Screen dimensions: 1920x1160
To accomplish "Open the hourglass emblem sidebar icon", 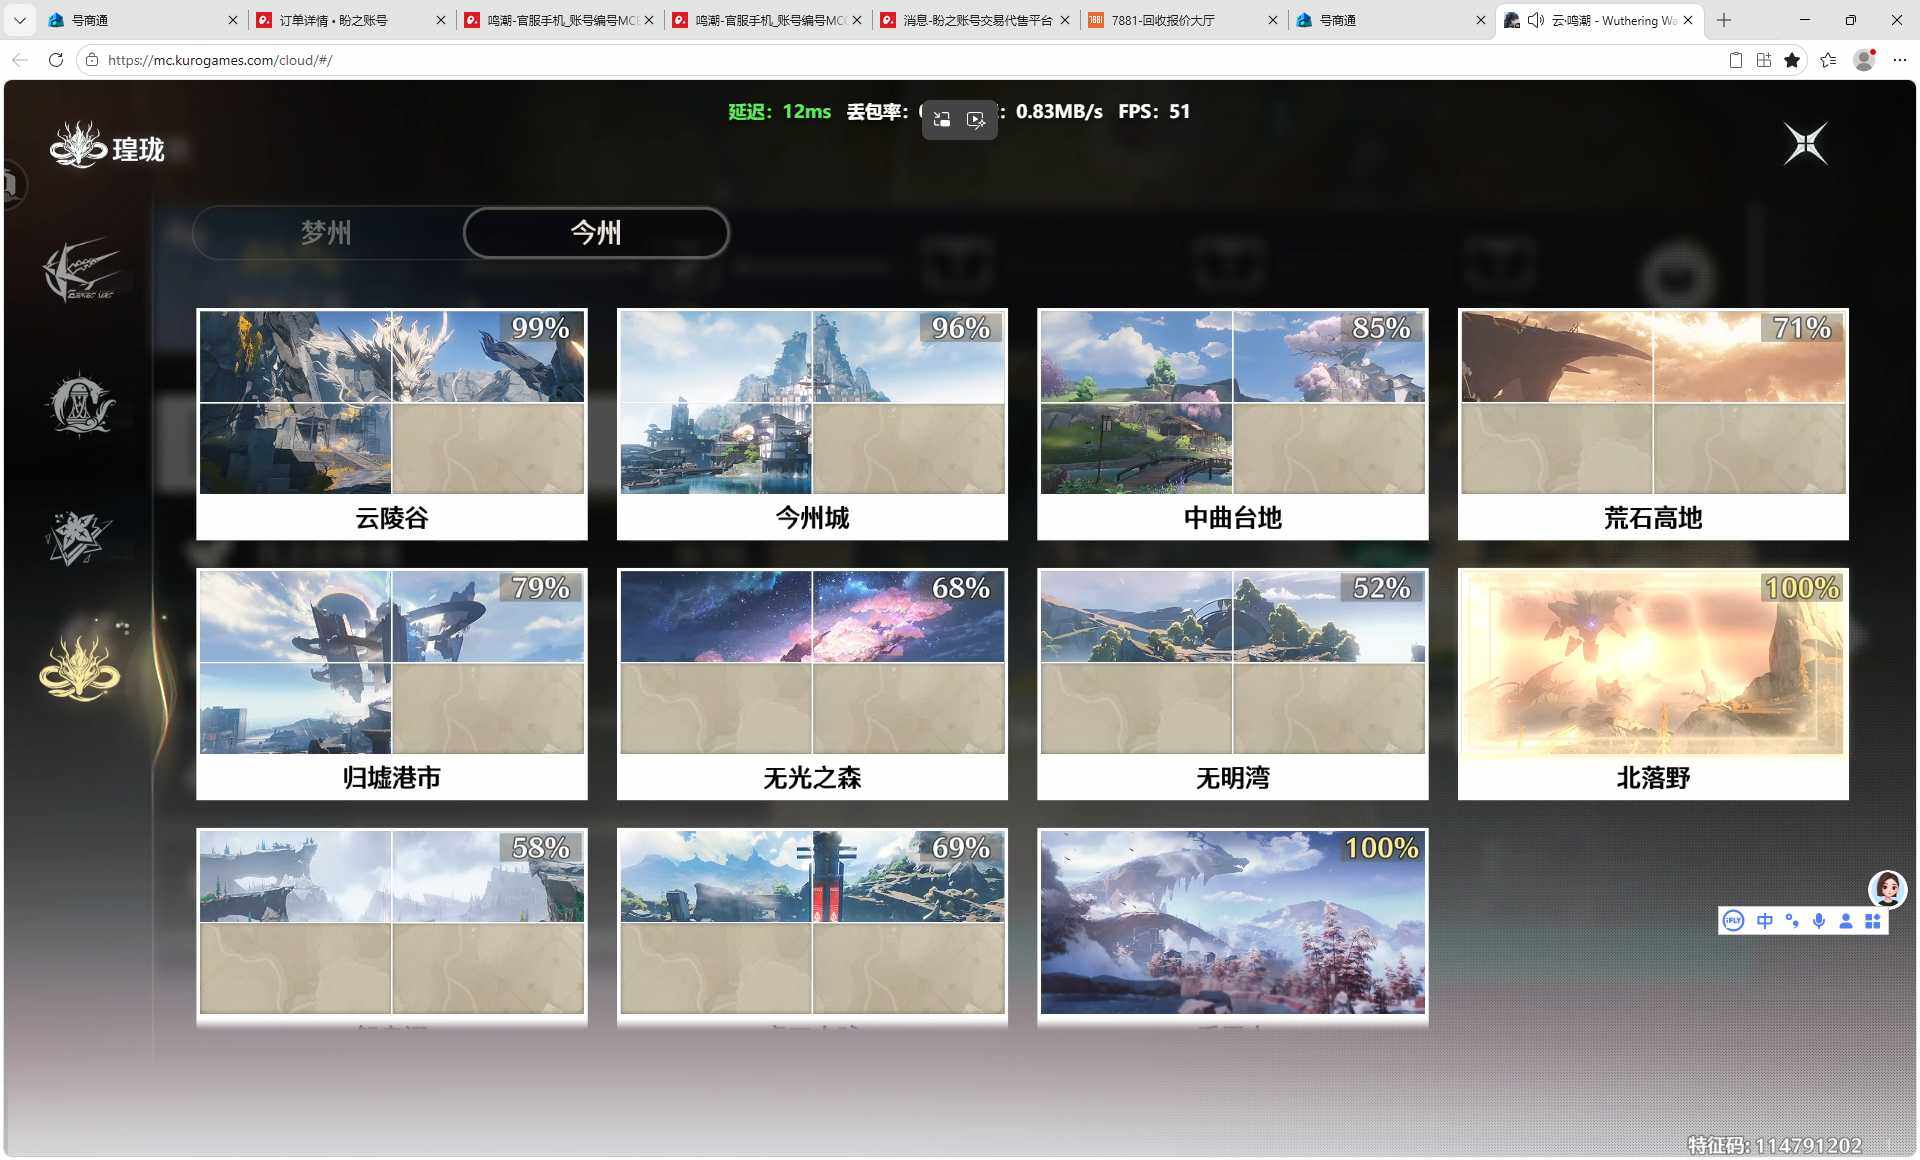I will click(x=80, y=405).
